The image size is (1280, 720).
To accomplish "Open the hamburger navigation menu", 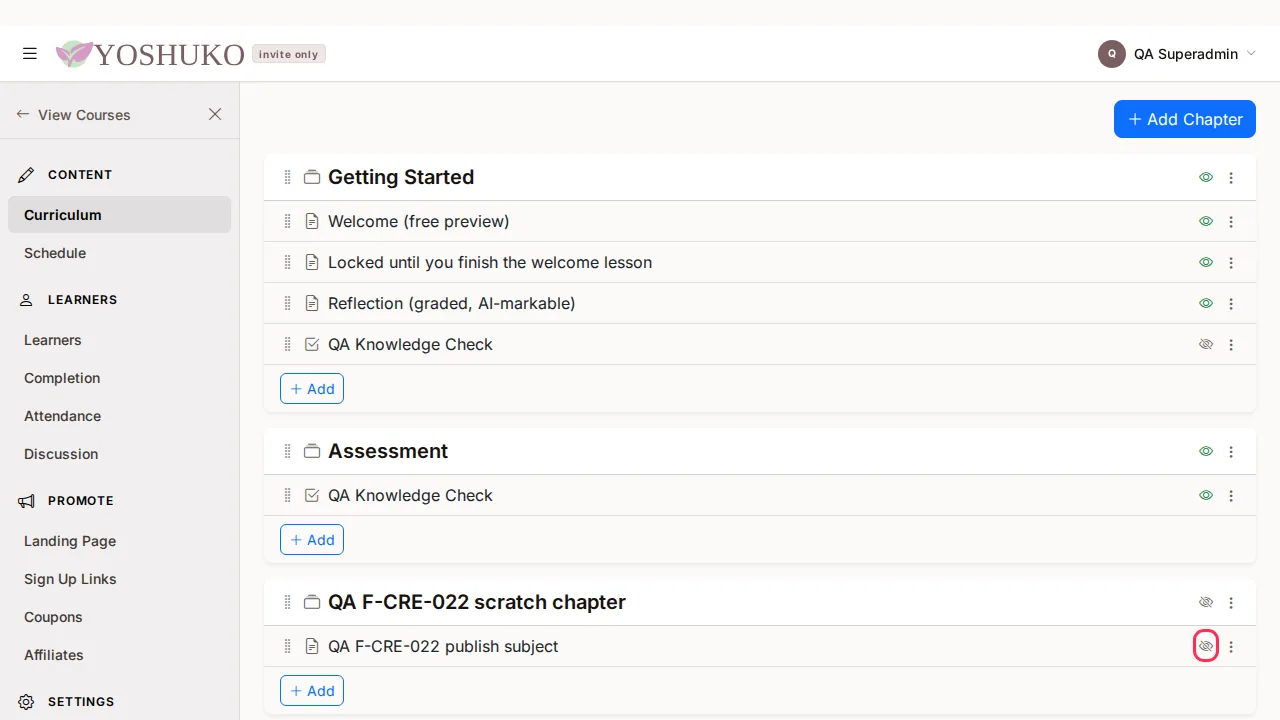I will [x=30, y=54].
